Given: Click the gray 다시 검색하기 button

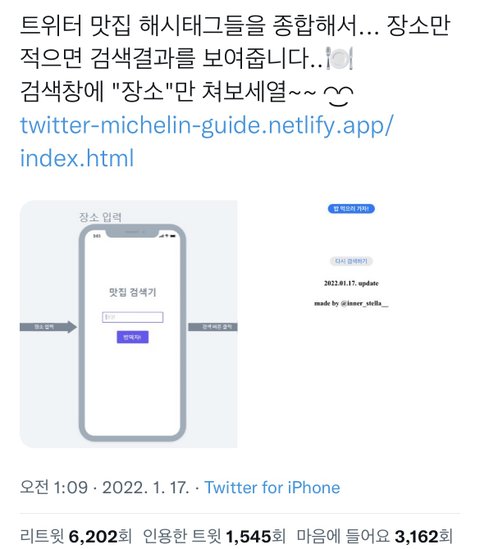Looking at the screenshot, I should coord(351,261).
